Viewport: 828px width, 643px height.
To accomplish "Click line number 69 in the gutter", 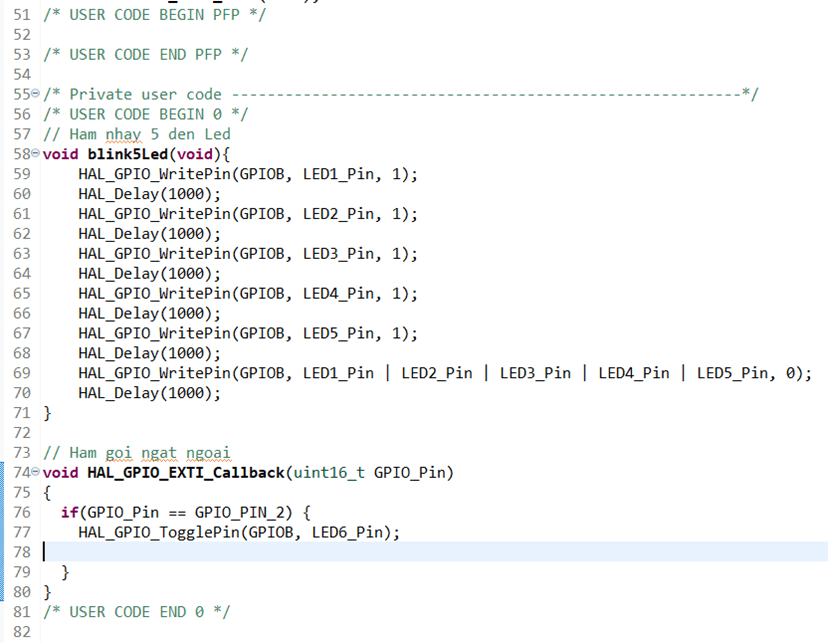I will coord(22,373).
